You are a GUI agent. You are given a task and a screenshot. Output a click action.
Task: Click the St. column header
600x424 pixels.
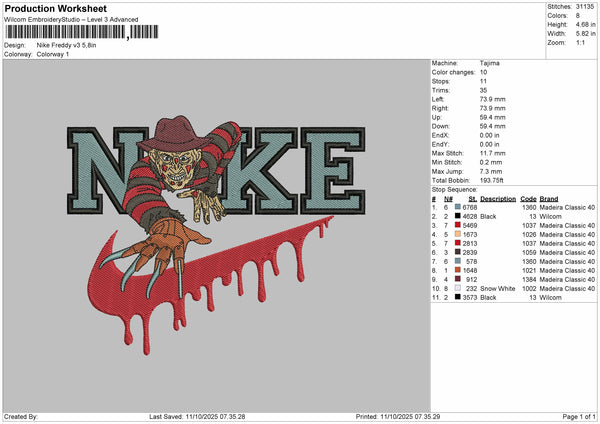473,199
